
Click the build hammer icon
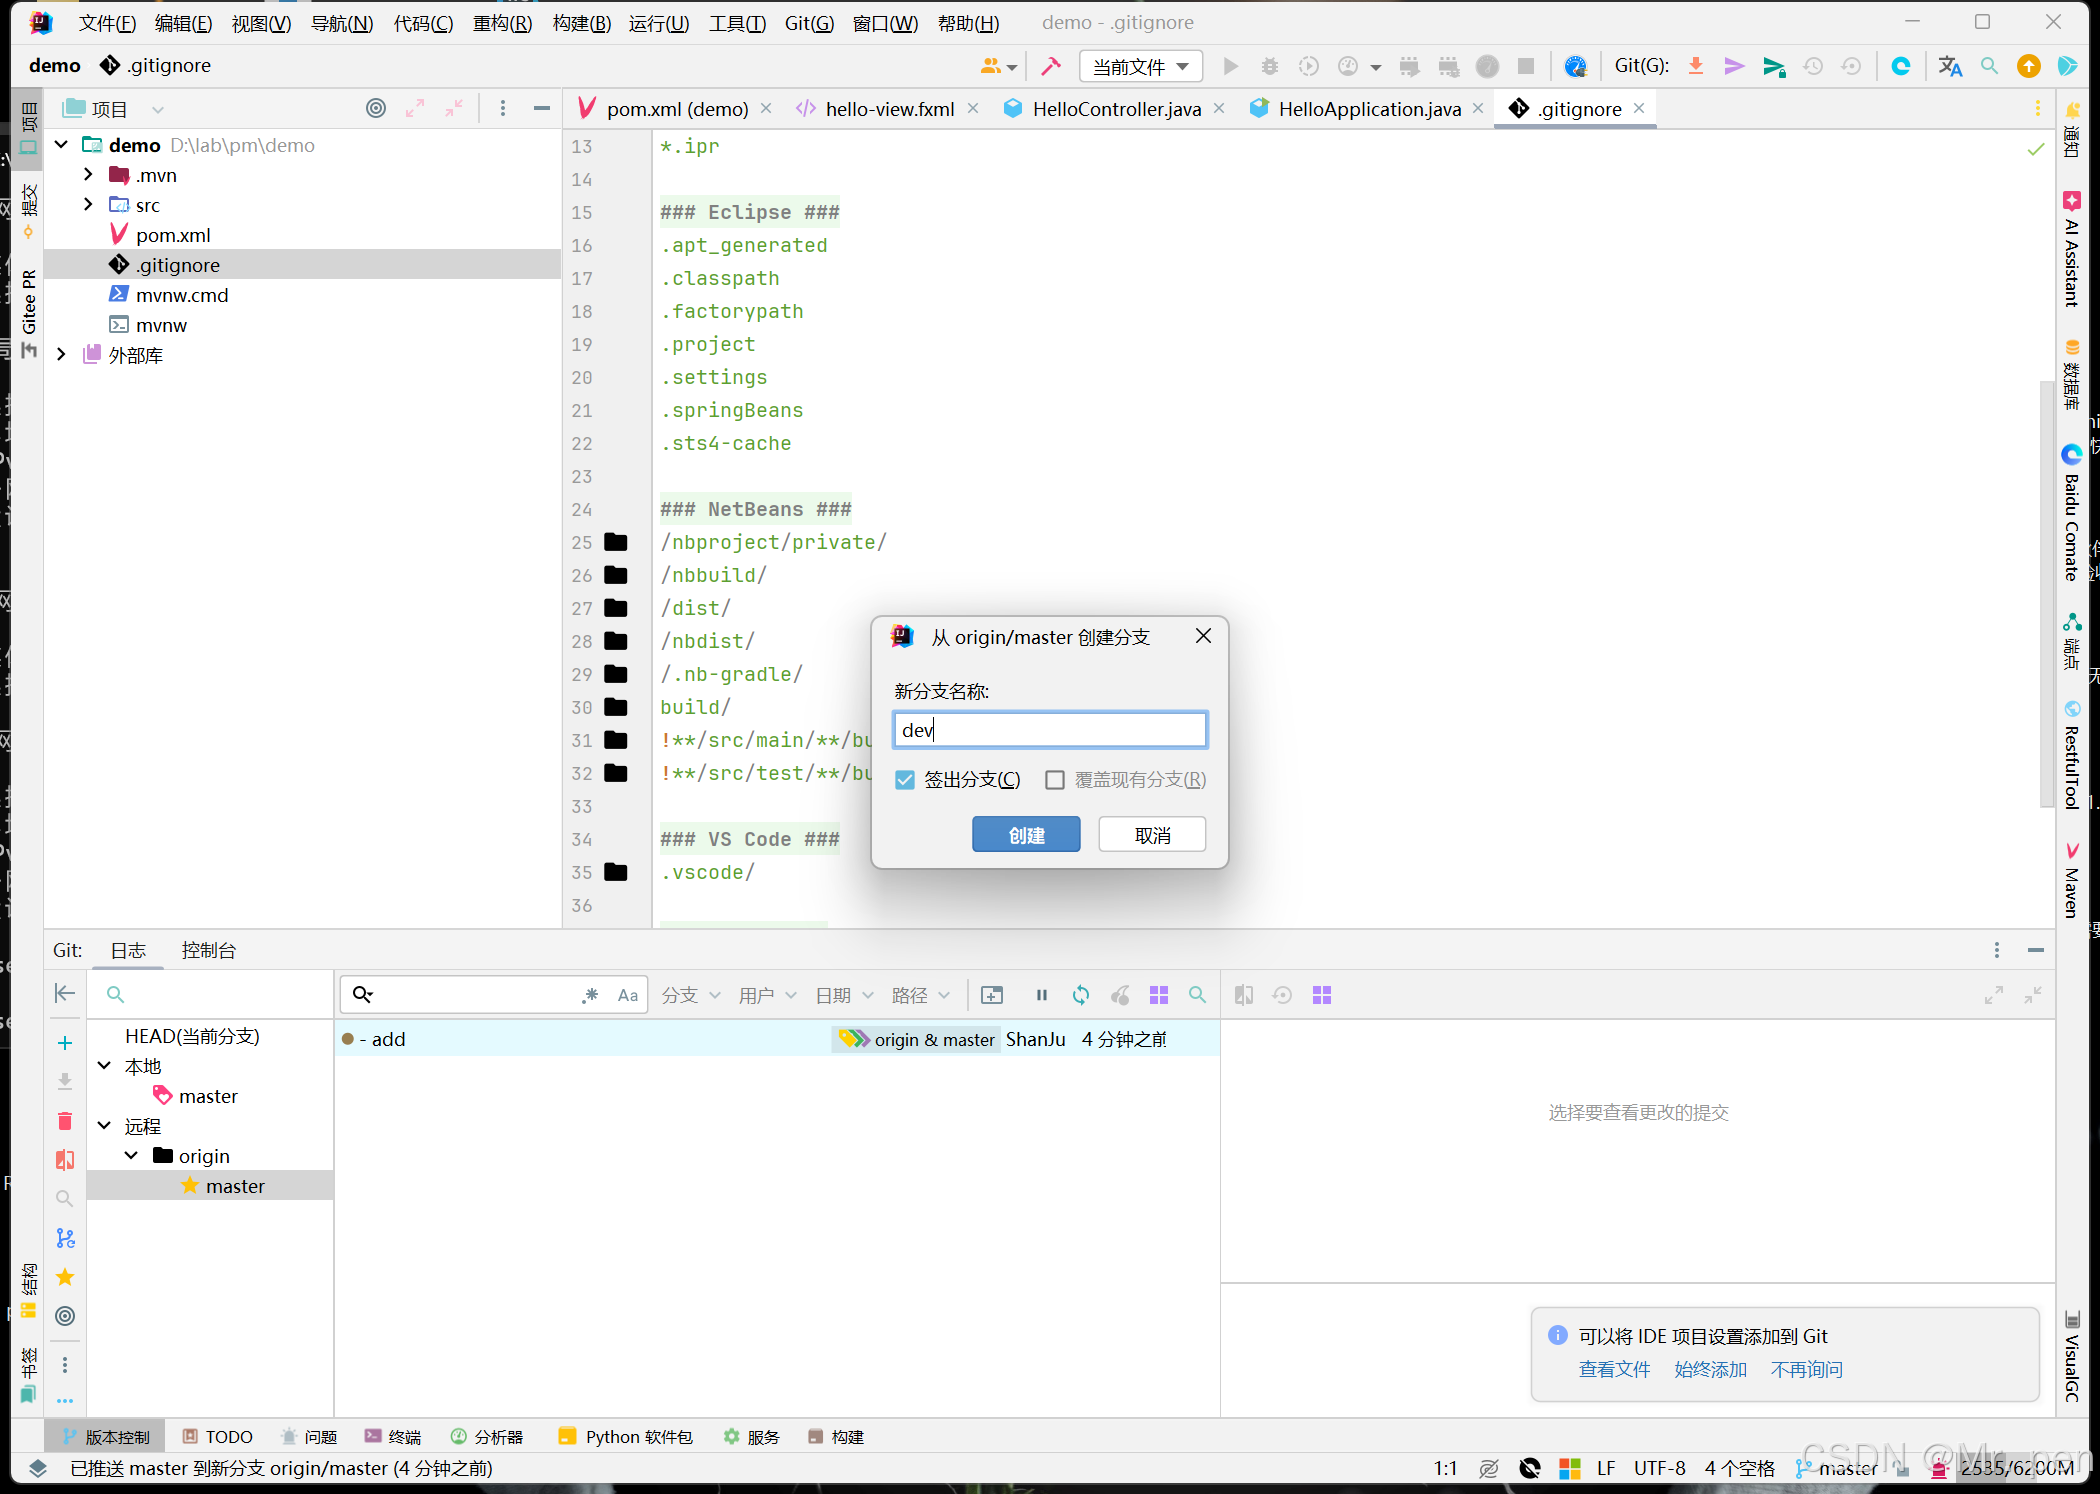tap(1050, 66)
